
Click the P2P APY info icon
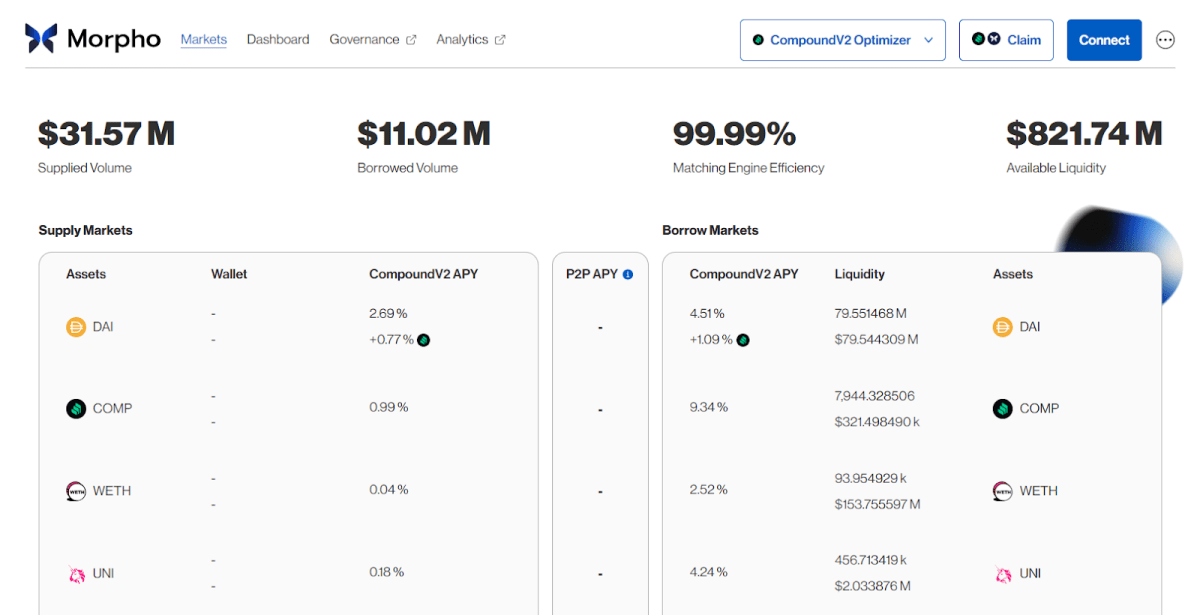[x=628, y=274]
